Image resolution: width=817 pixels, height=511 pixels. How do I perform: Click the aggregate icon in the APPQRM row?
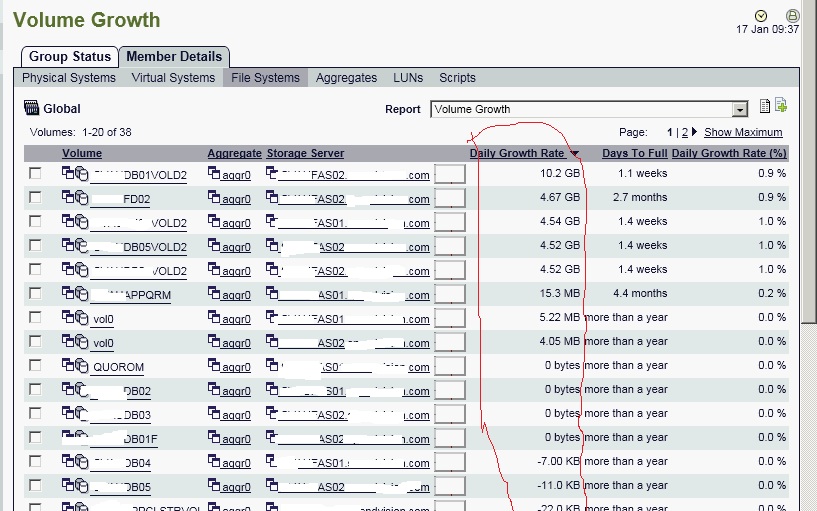[x=214, y=294]
